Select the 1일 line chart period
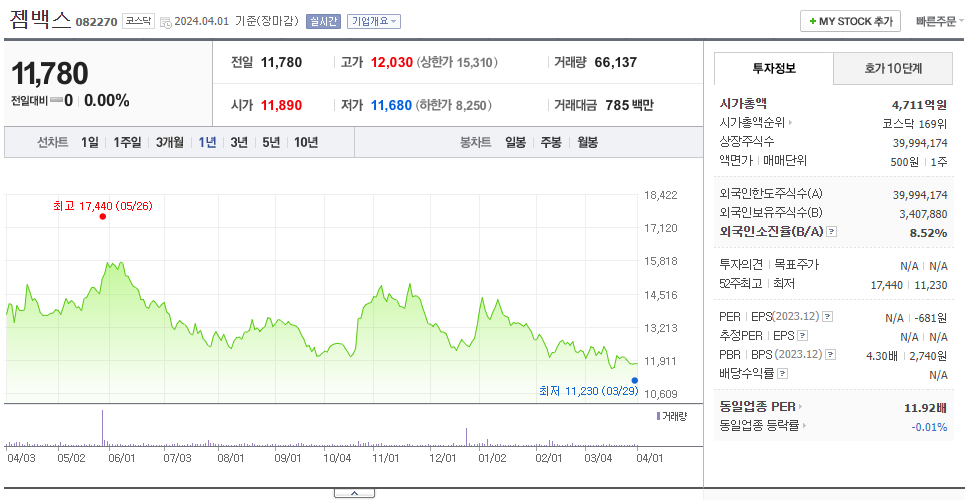 (x=90, y=143)
